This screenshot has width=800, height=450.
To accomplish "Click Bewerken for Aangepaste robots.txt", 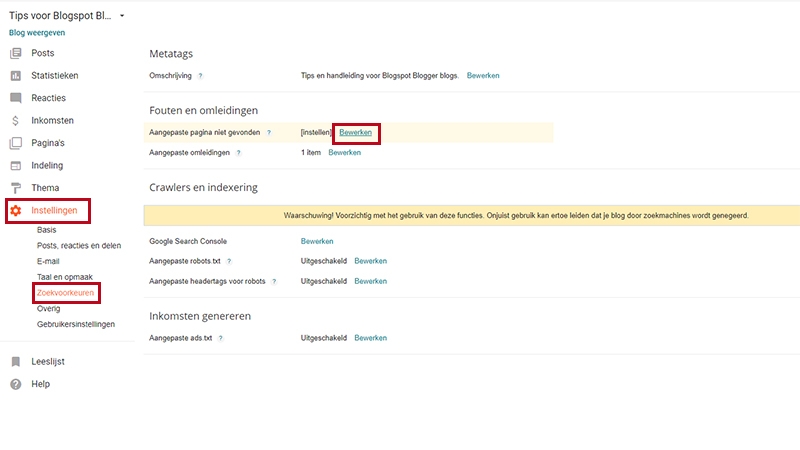I will pos(370,261).
